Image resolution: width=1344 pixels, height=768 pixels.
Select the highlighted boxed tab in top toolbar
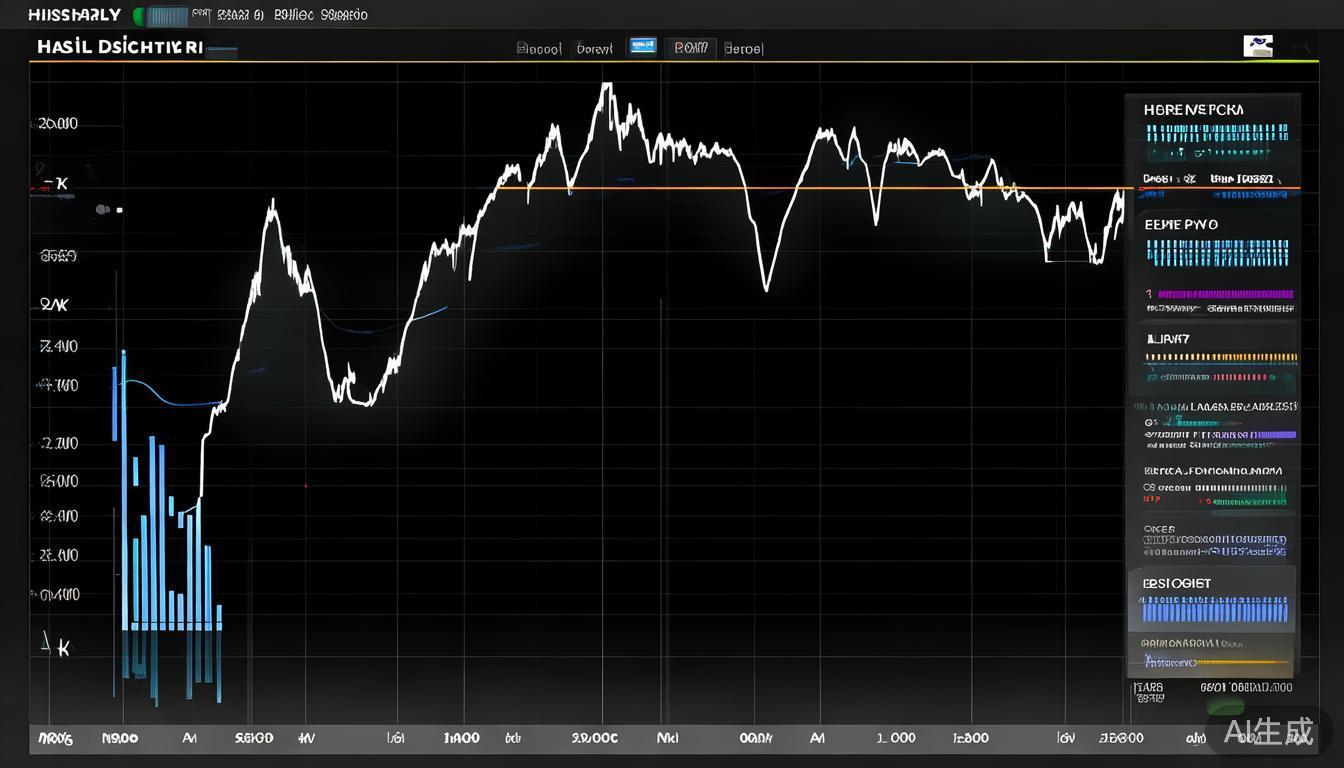tap(691, 47)
